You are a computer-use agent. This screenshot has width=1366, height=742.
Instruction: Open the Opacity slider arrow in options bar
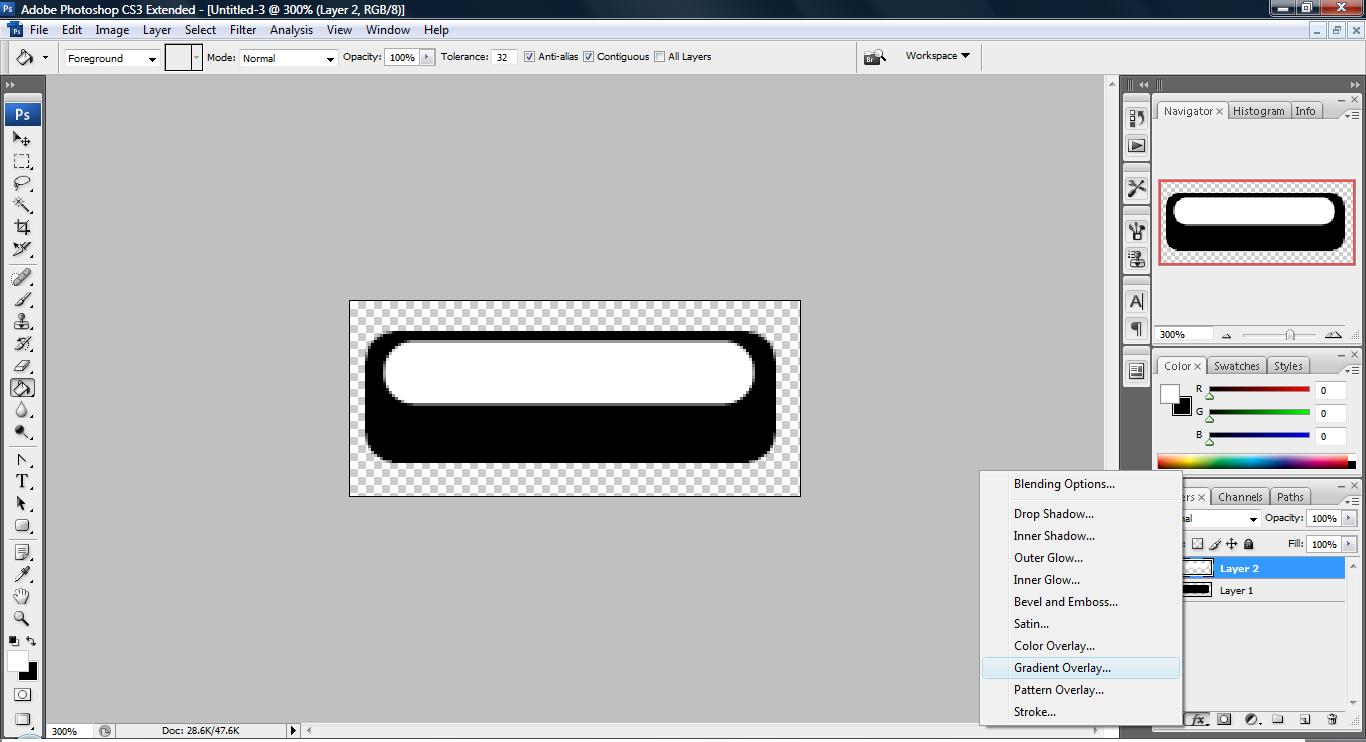(x=428, y=57)
